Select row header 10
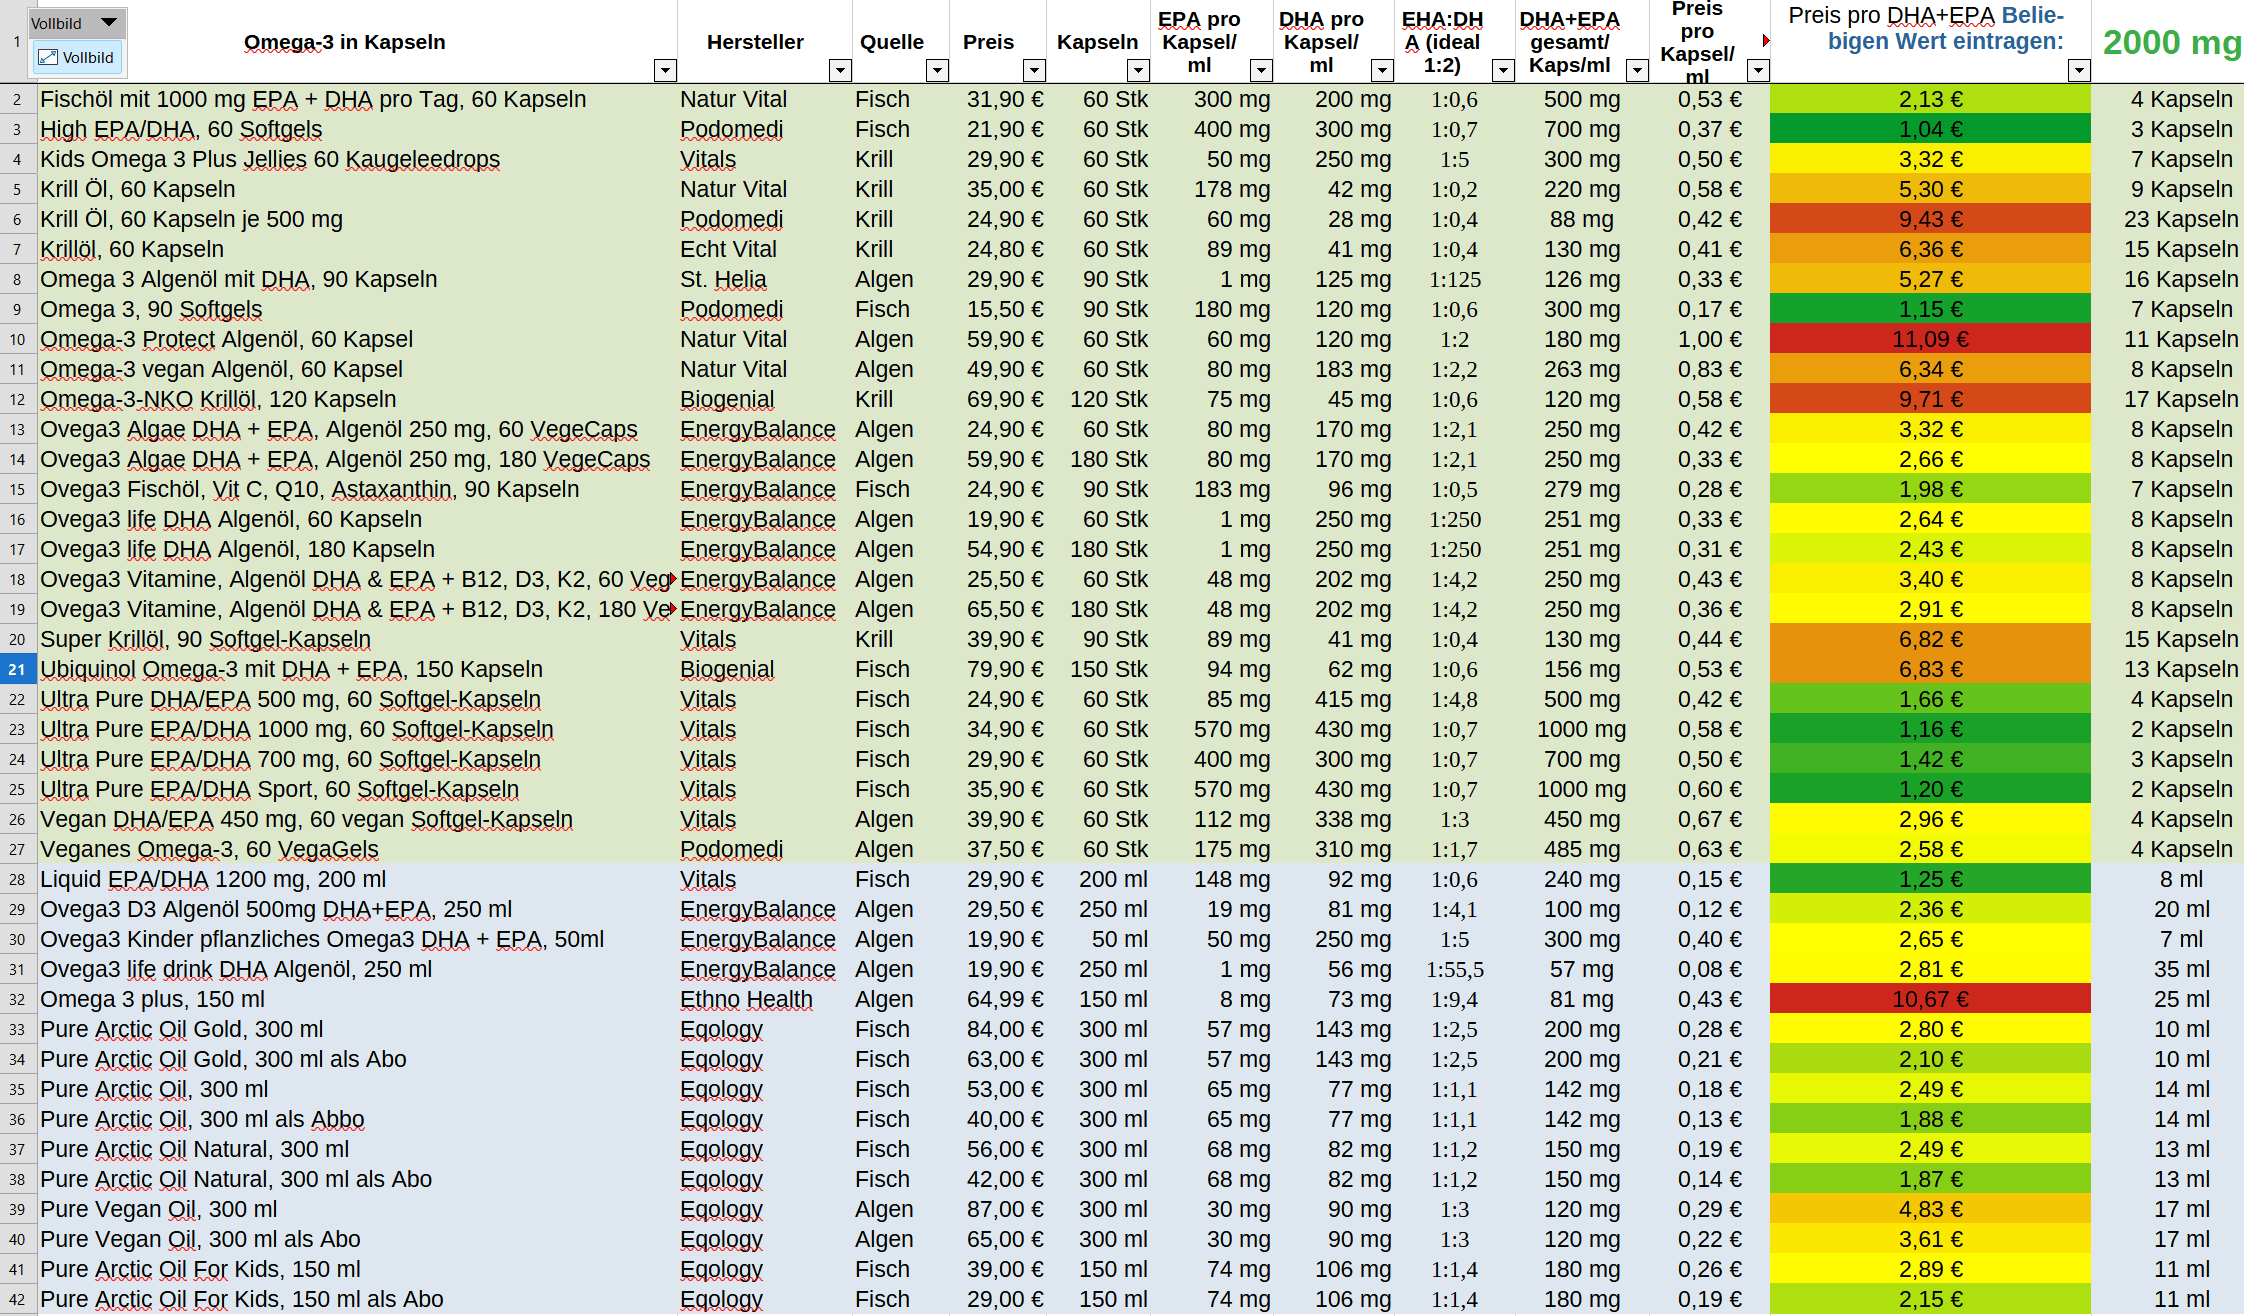Image resolution: width=2244 pixels, height=1316 pixels. [x=17, y=339]
